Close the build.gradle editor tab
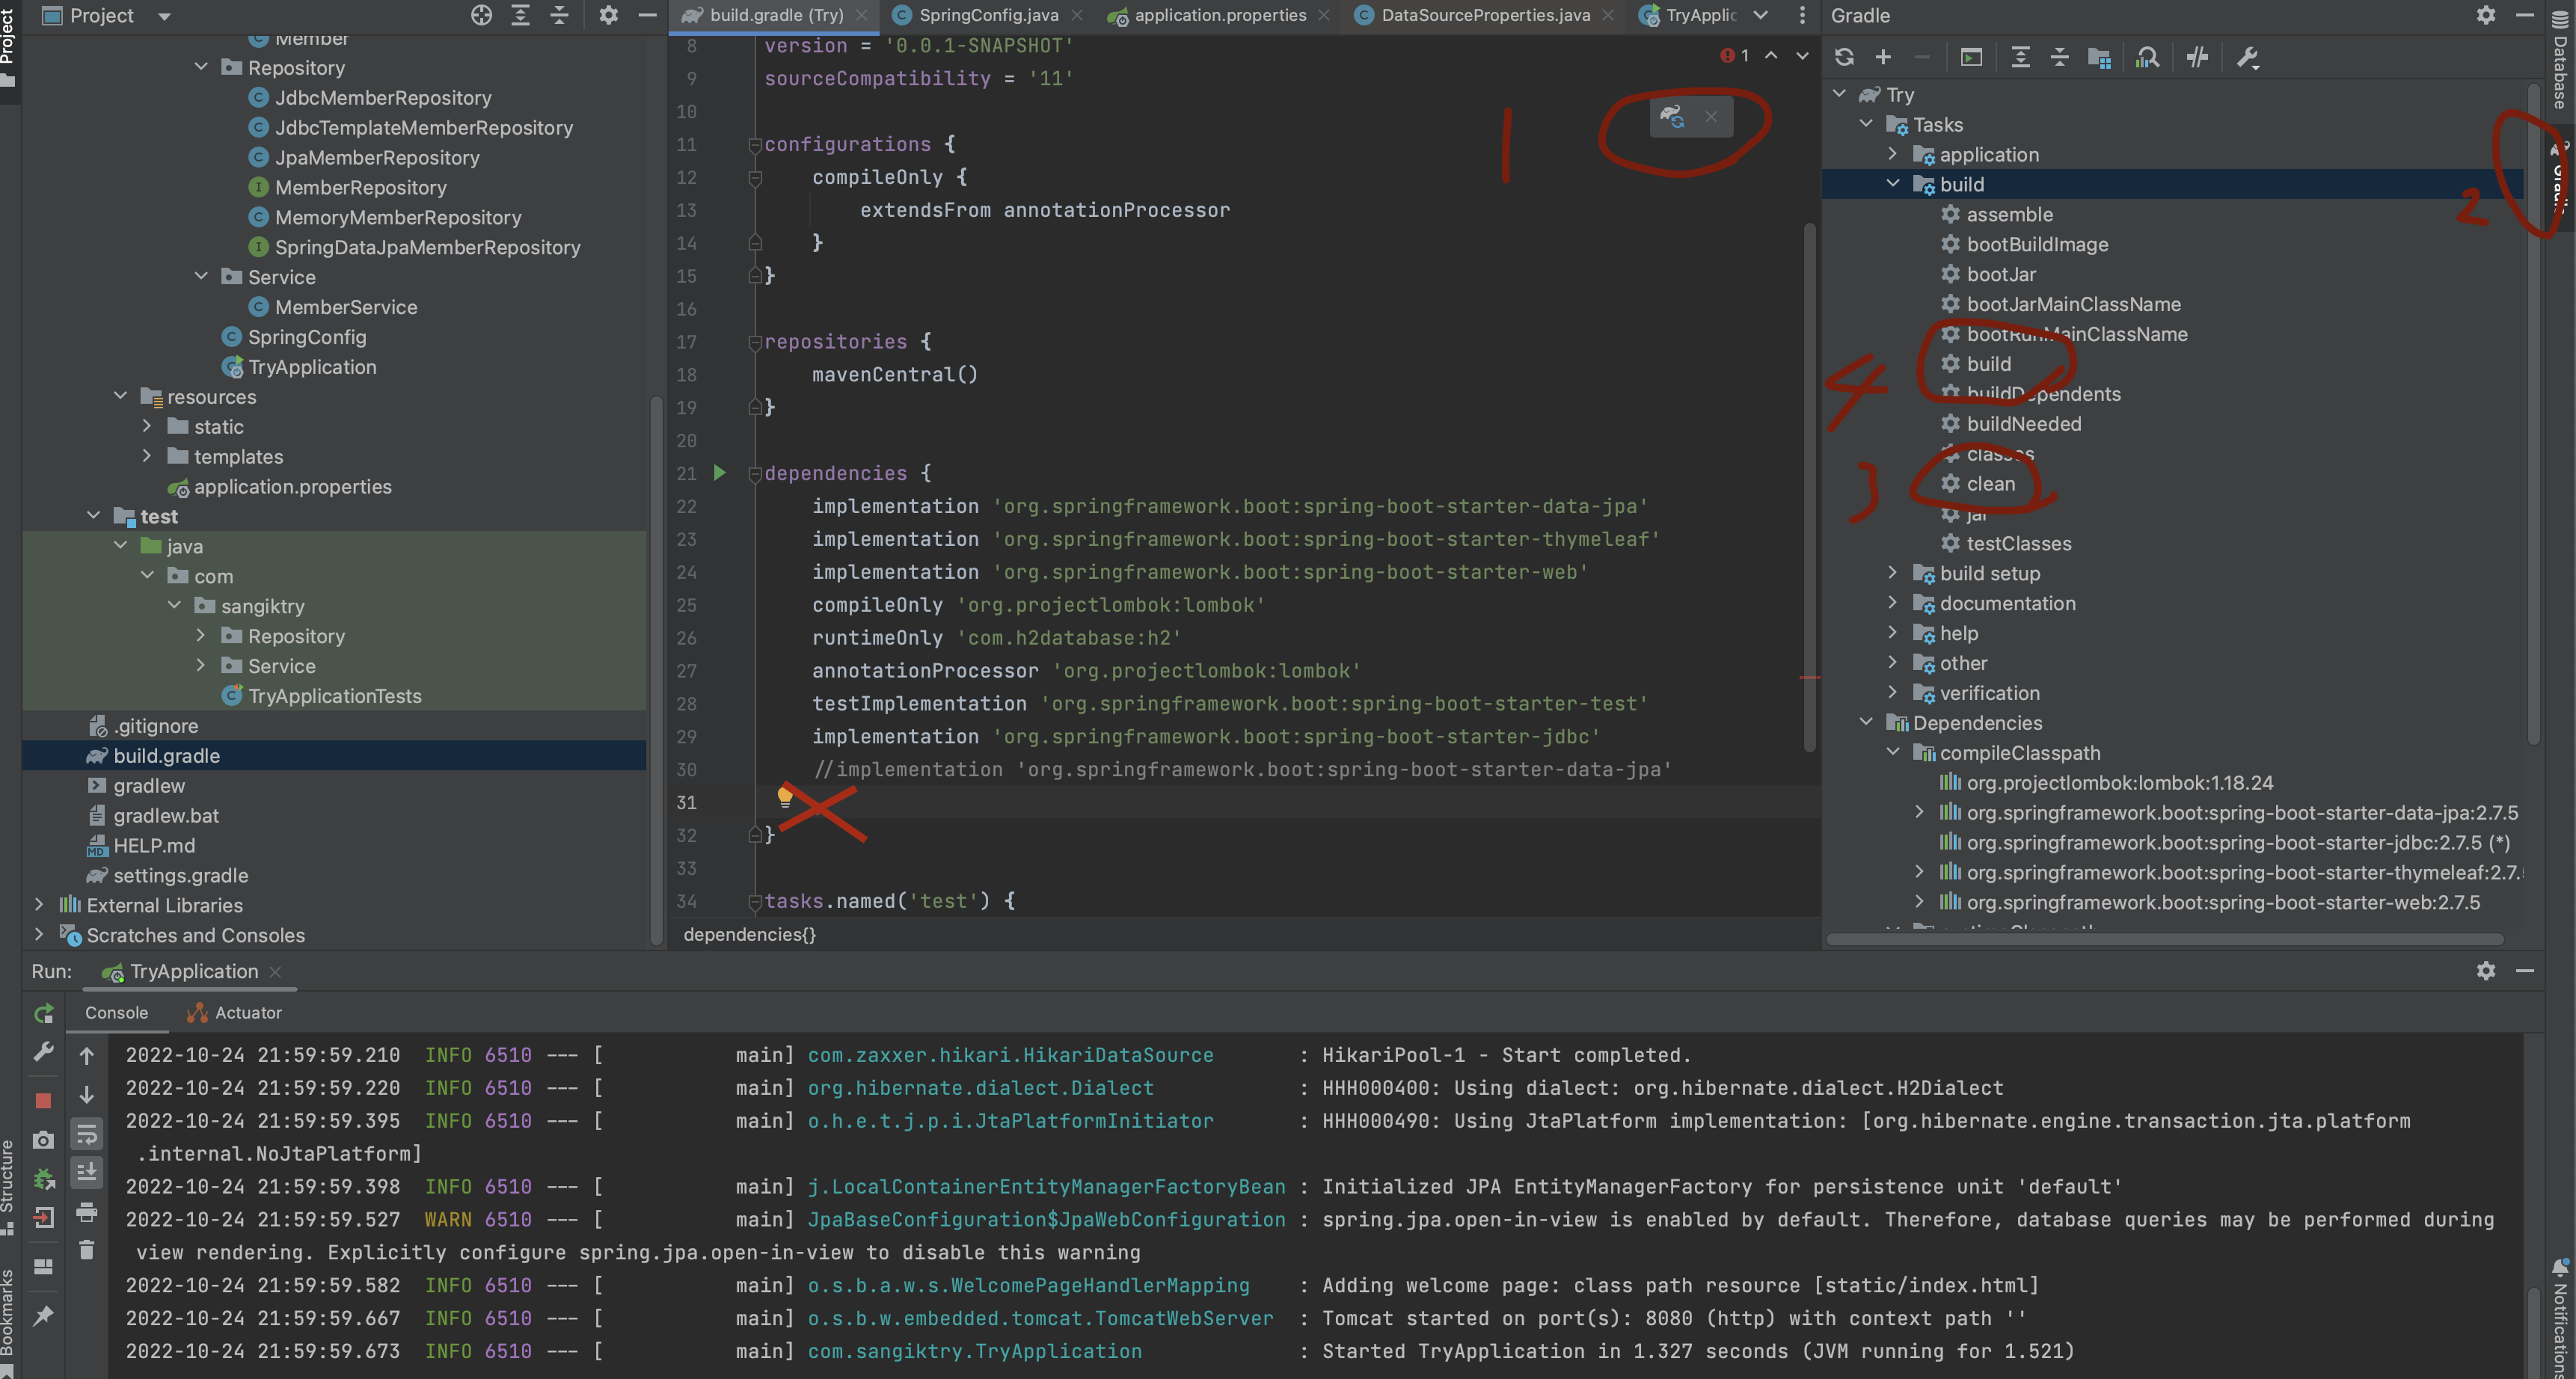This screenshot has height=1379, width=2576. coord(861,15)
